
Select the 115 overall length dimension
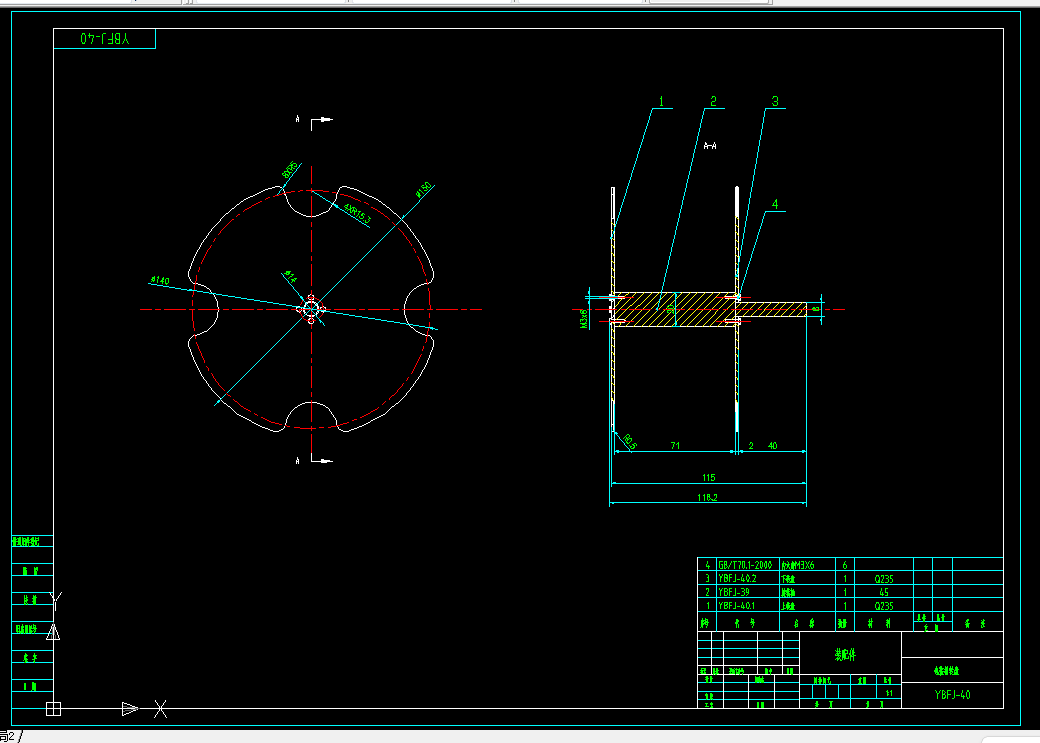(x=708, y=478)
